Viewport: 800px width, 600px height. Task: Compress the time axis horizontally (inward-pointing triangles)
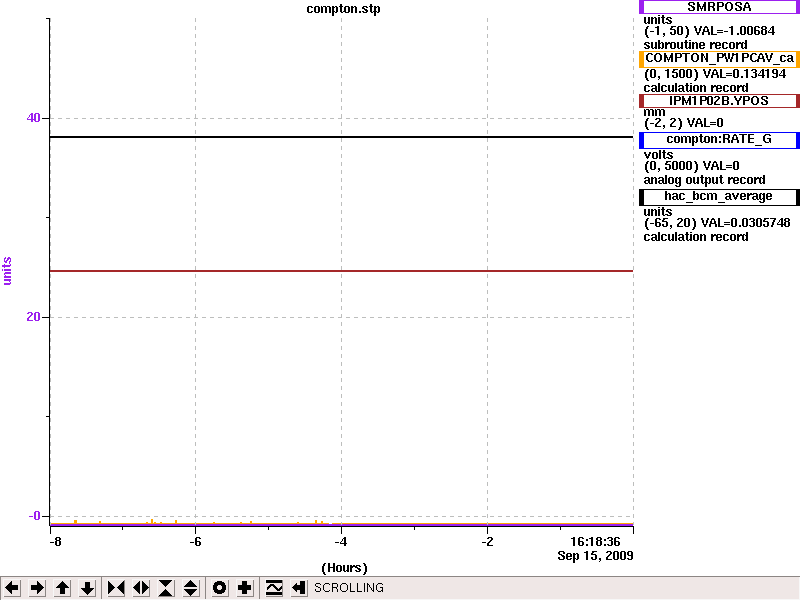116,588
